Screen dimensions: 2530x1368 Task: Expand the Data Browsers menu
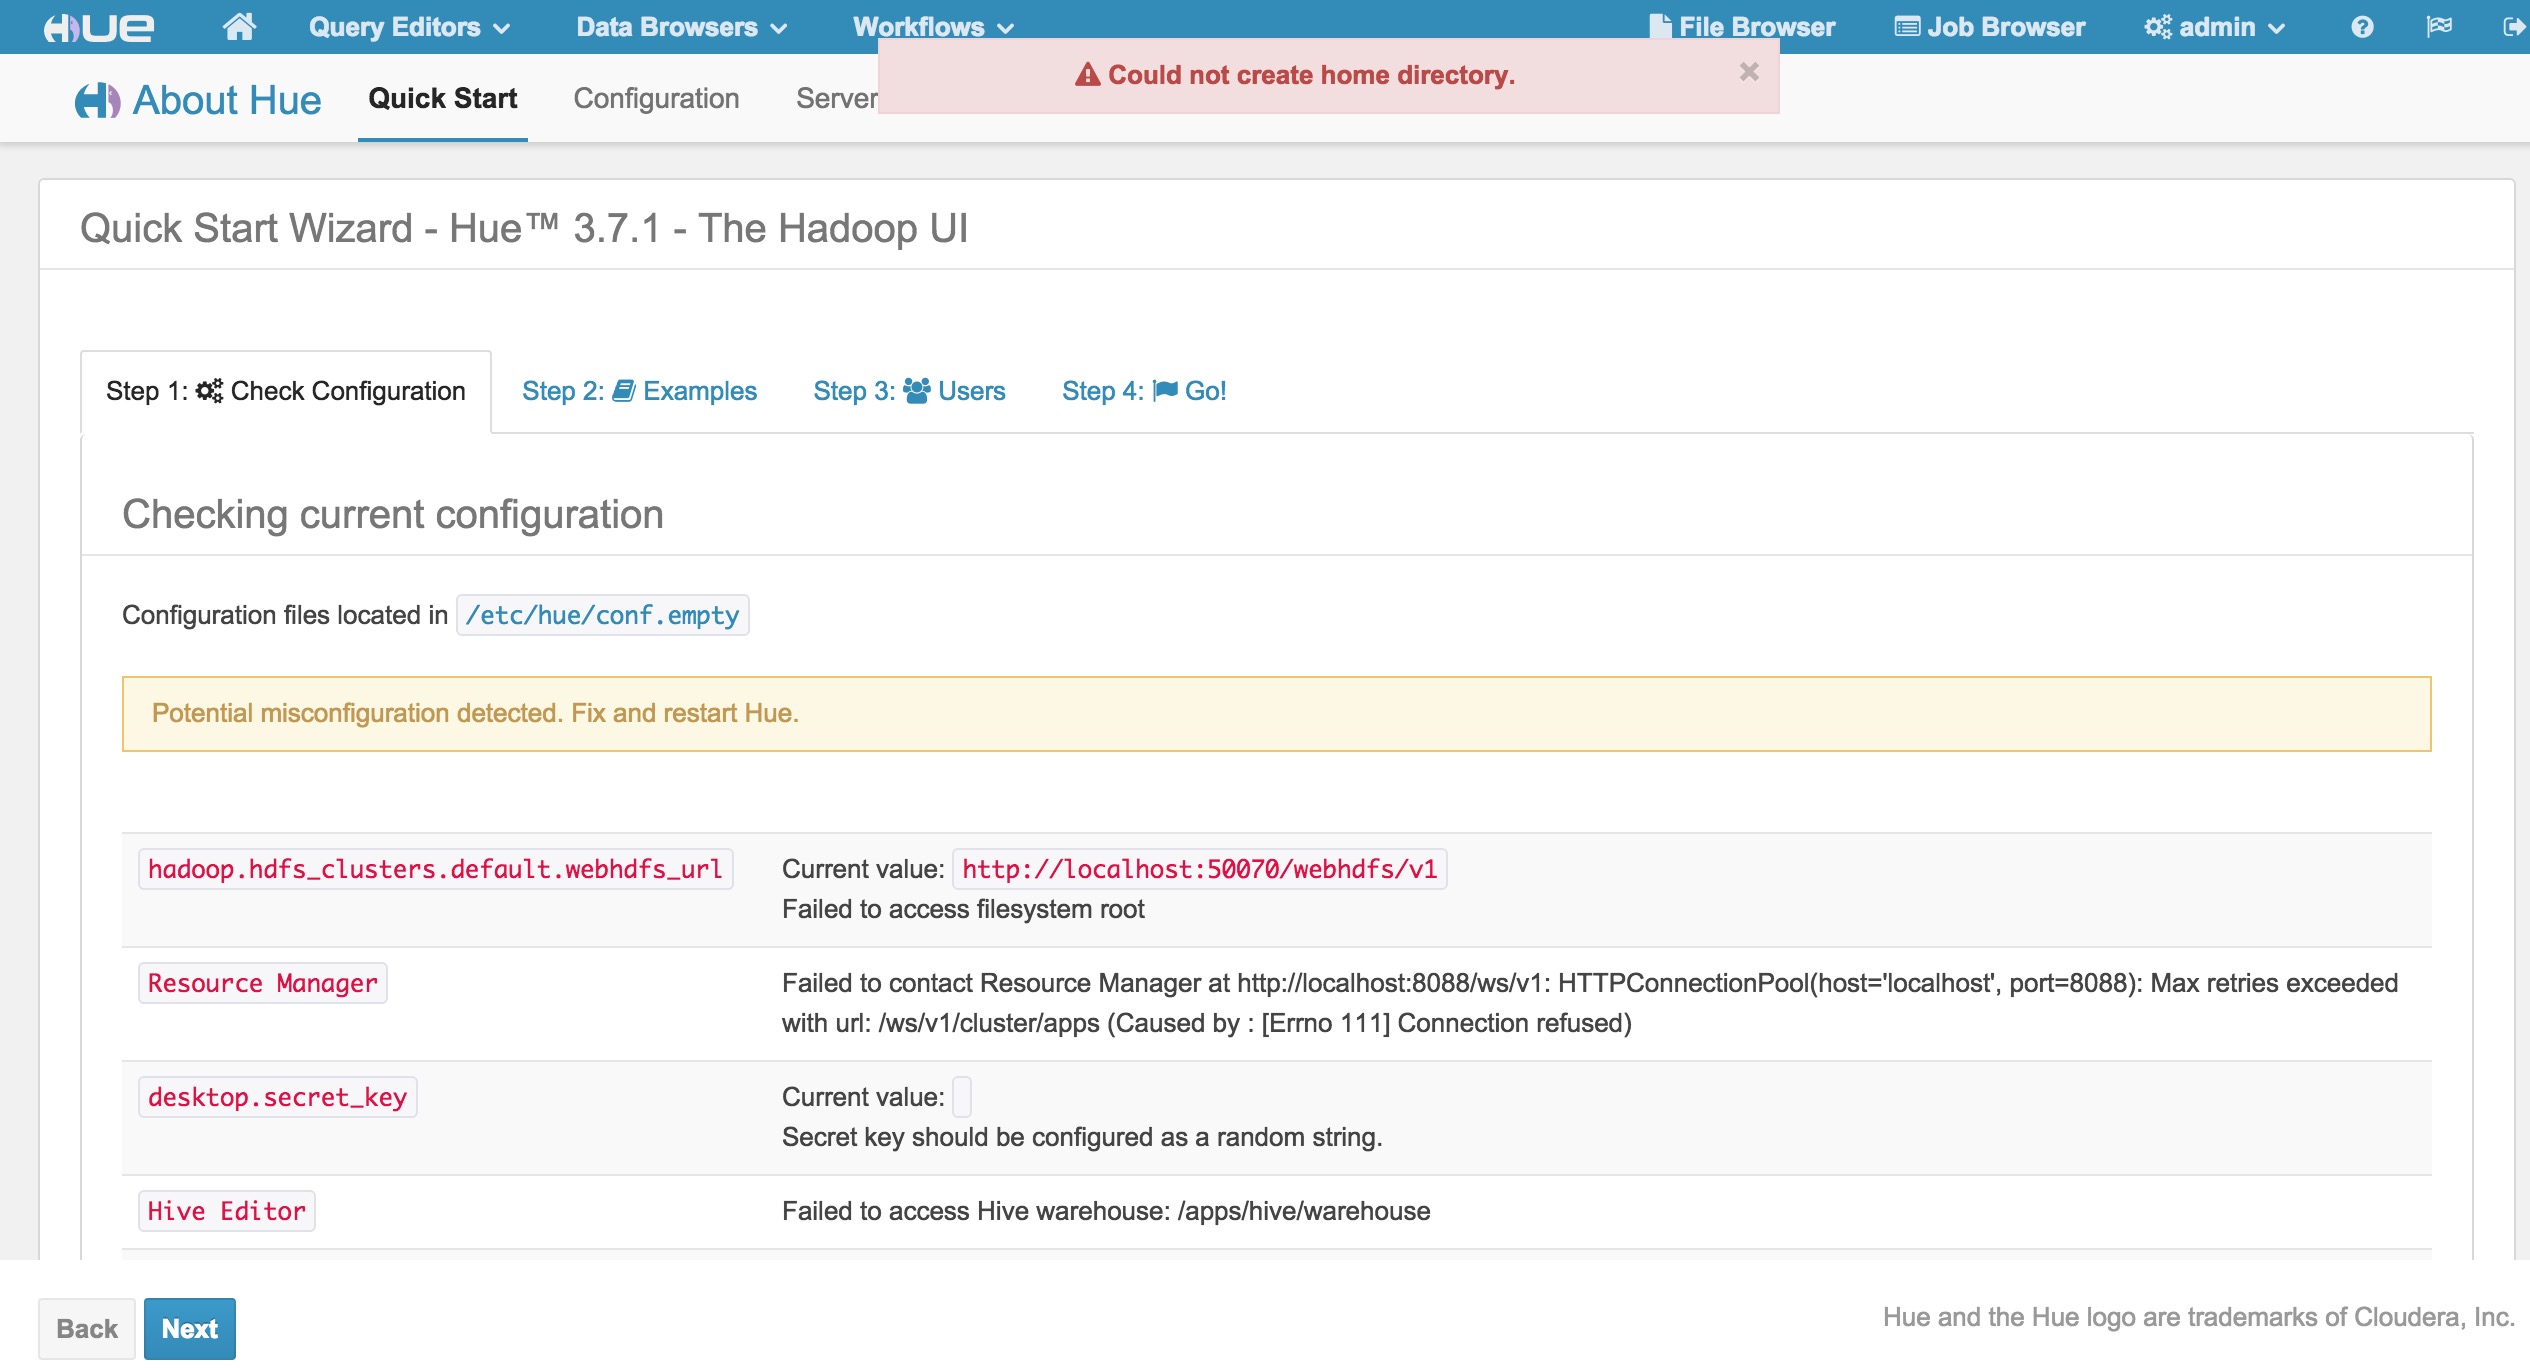682,27
